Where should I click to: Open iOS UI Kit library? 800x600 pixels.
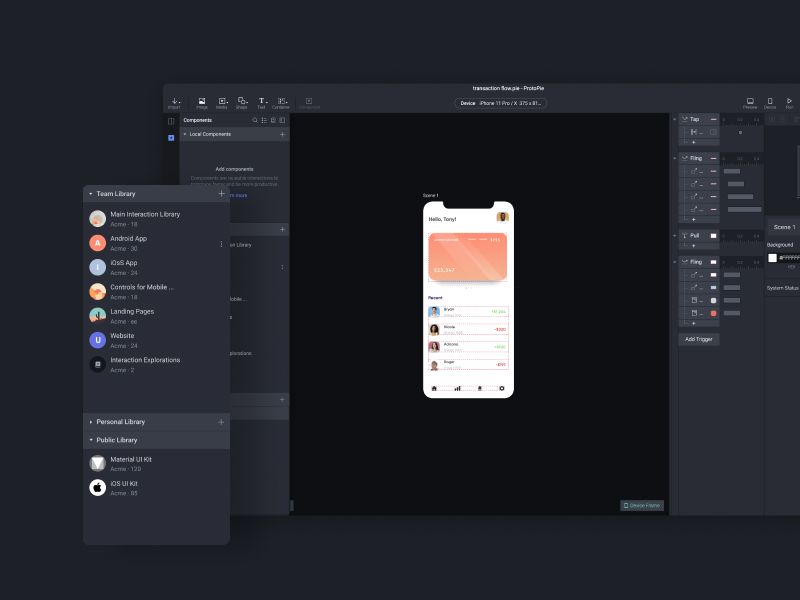pos(156,488)
